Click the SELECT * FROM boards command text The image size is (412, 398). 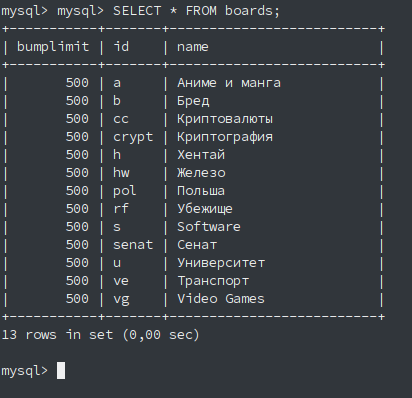click(x=196, y=11)
